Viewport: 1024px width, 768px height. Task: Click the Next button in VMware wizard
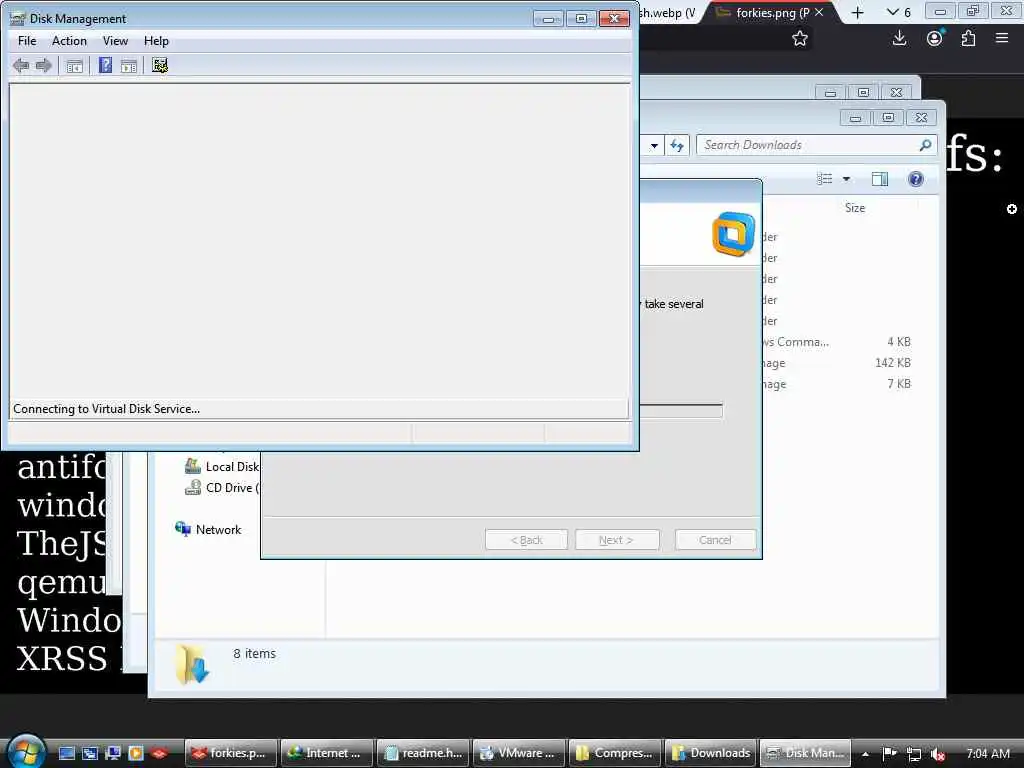(616, 540)
